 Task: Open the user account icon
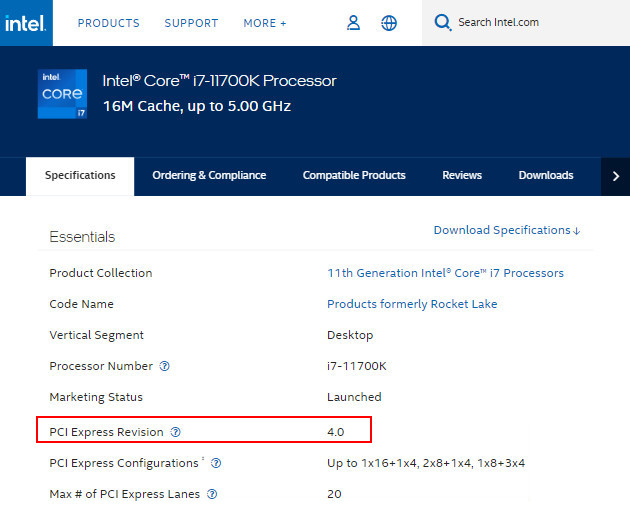tap(353, 23)
